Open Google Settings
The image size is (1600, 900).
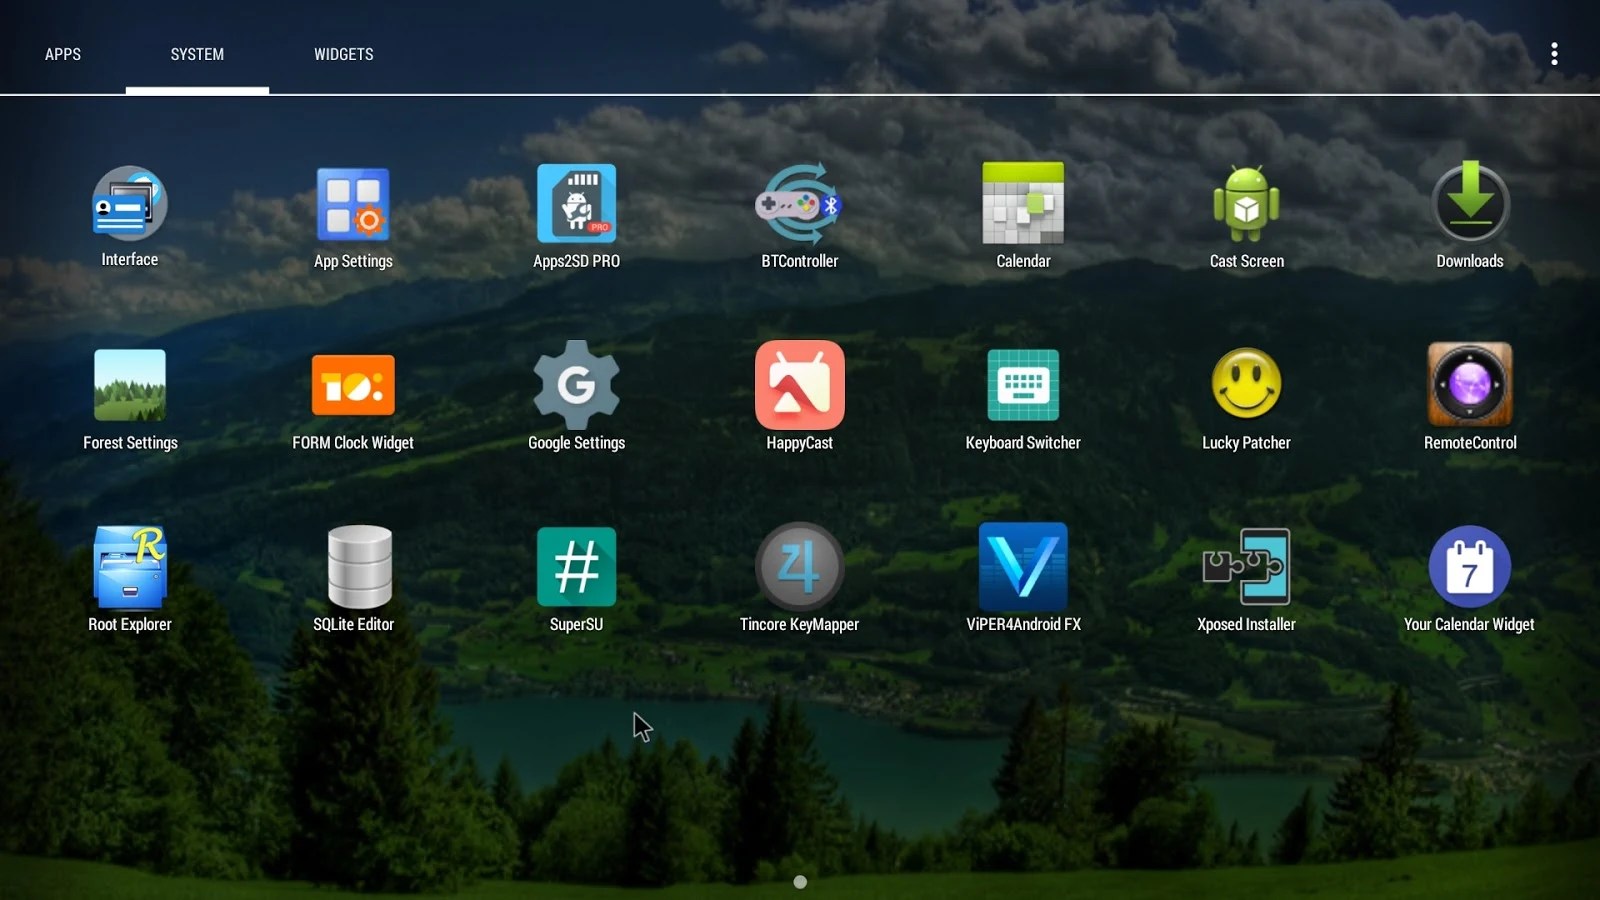coord(577,385)
